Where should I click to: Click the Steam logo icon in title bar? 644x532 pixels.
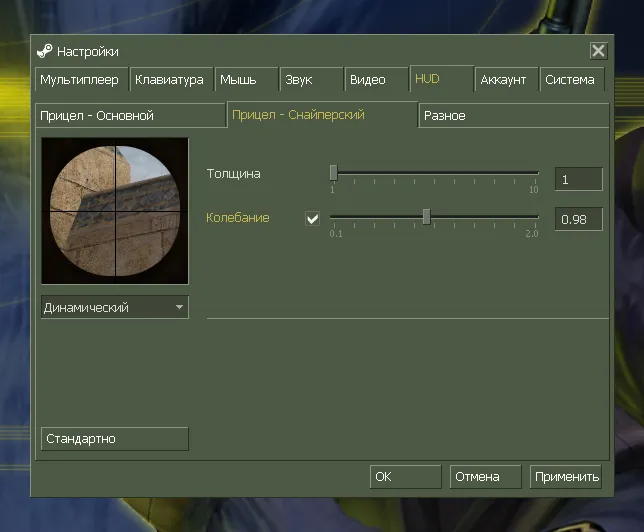(x=44, y=51)
